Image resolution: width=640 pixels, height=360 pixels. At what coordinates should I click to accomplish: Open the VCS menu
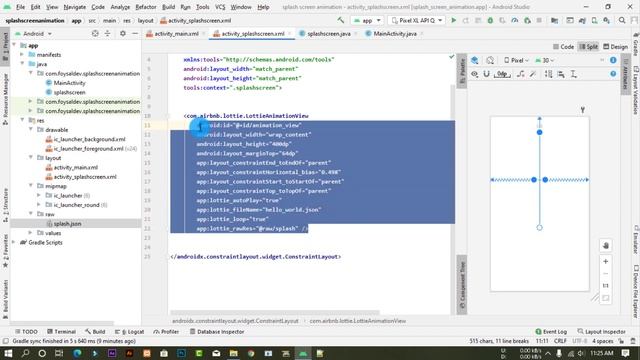220,7
